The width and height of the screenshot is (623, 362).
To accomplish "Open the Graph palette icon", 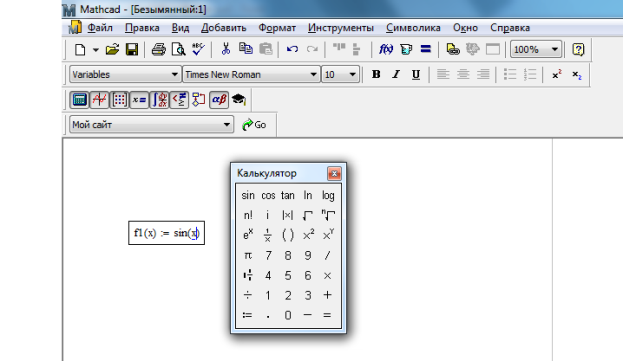I will [99, 100].
